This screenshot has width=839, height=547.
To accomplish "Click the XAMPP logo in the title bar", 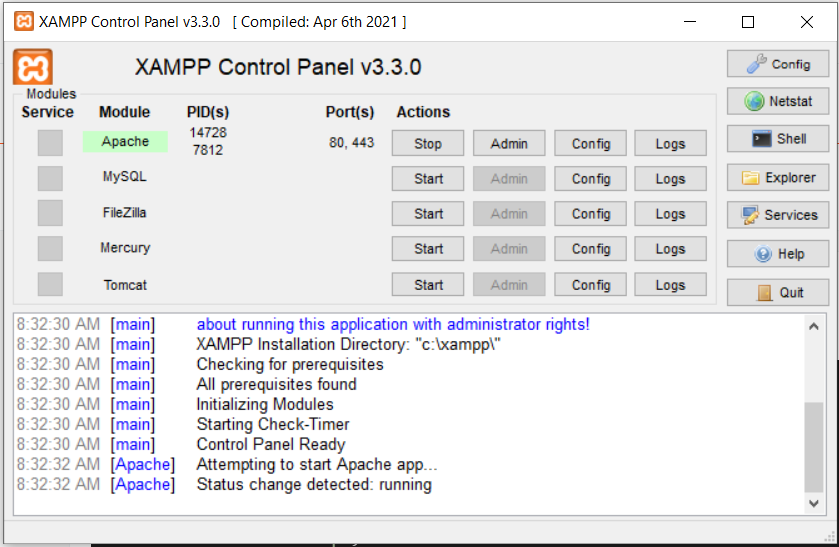I will click(x=24, y=21).
